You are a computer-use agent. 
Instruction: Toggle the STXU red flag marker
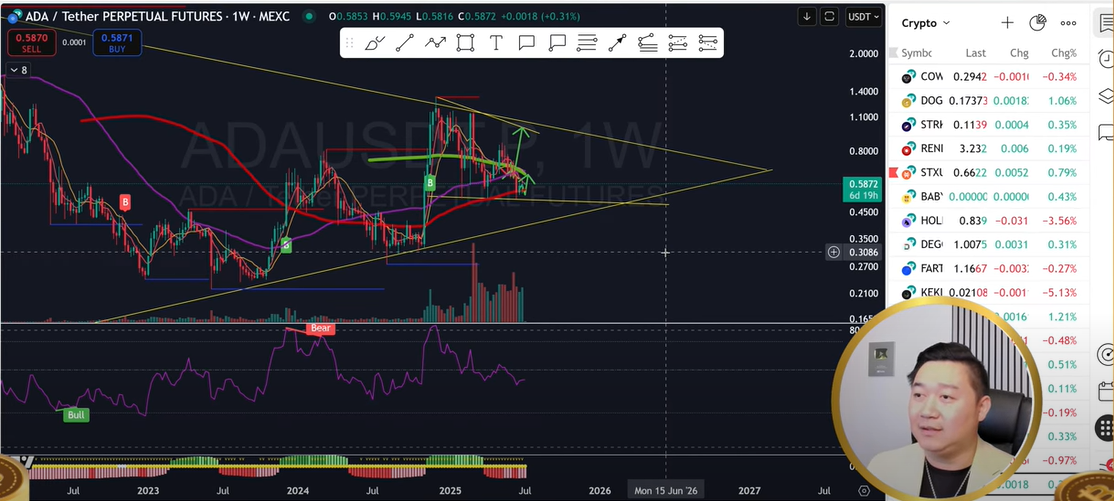coord(893,171)
